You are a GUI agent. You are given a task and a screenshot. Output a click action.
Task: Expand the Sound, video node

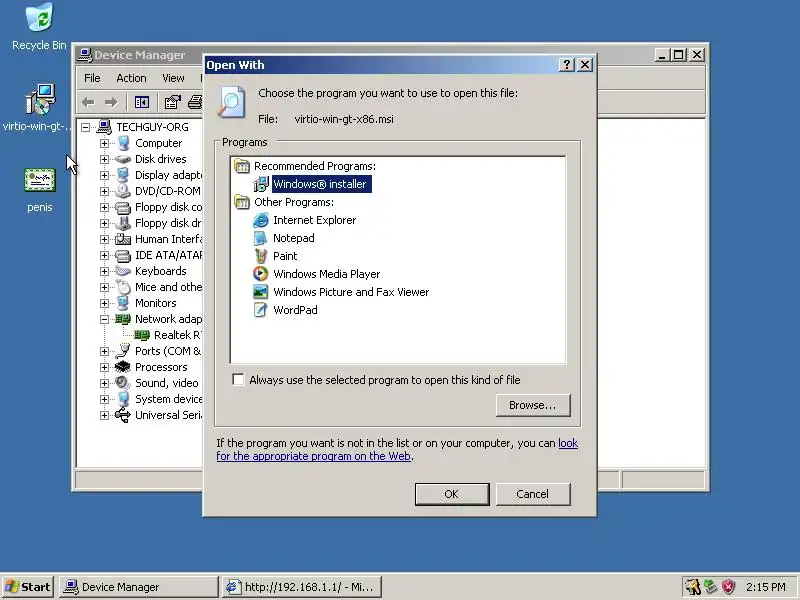pos(104,383)
